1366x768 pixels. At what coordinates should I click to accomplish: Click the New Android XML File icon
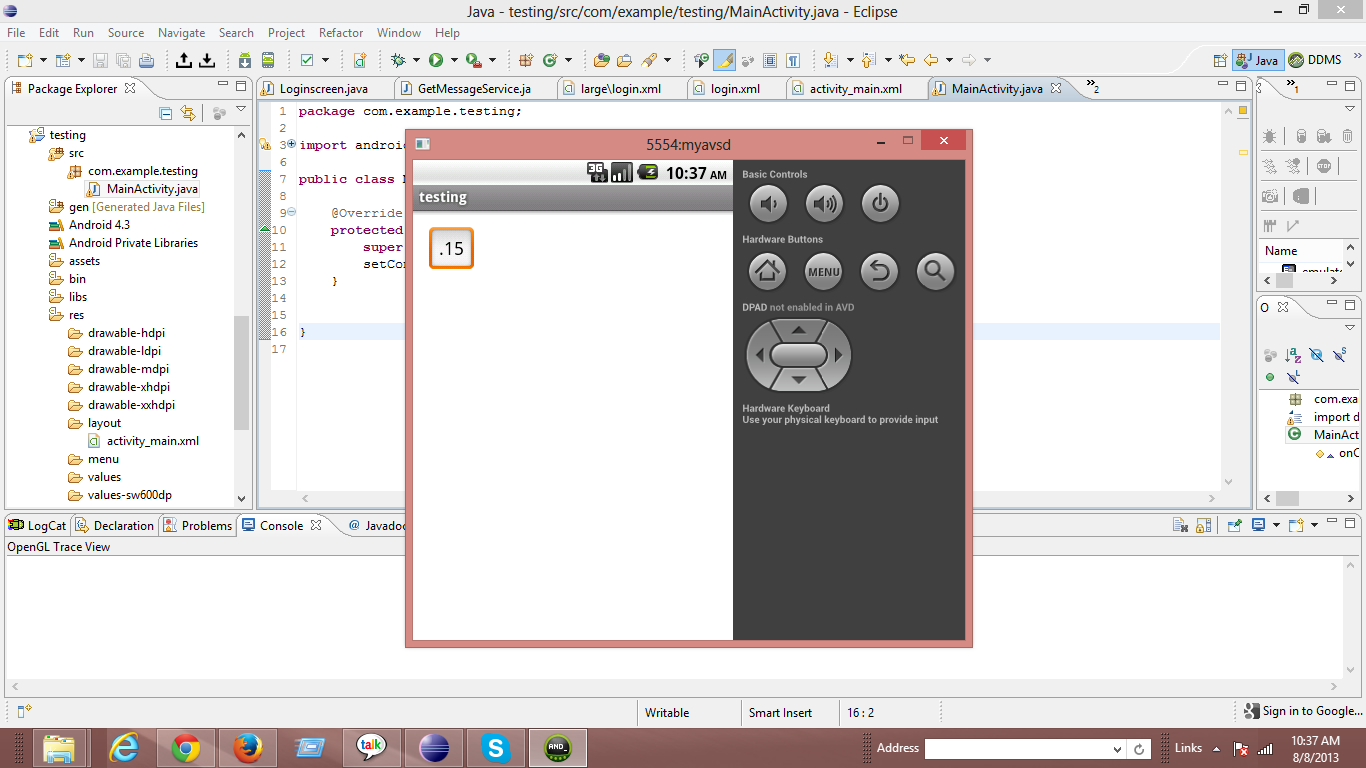(x=360, y=60)
